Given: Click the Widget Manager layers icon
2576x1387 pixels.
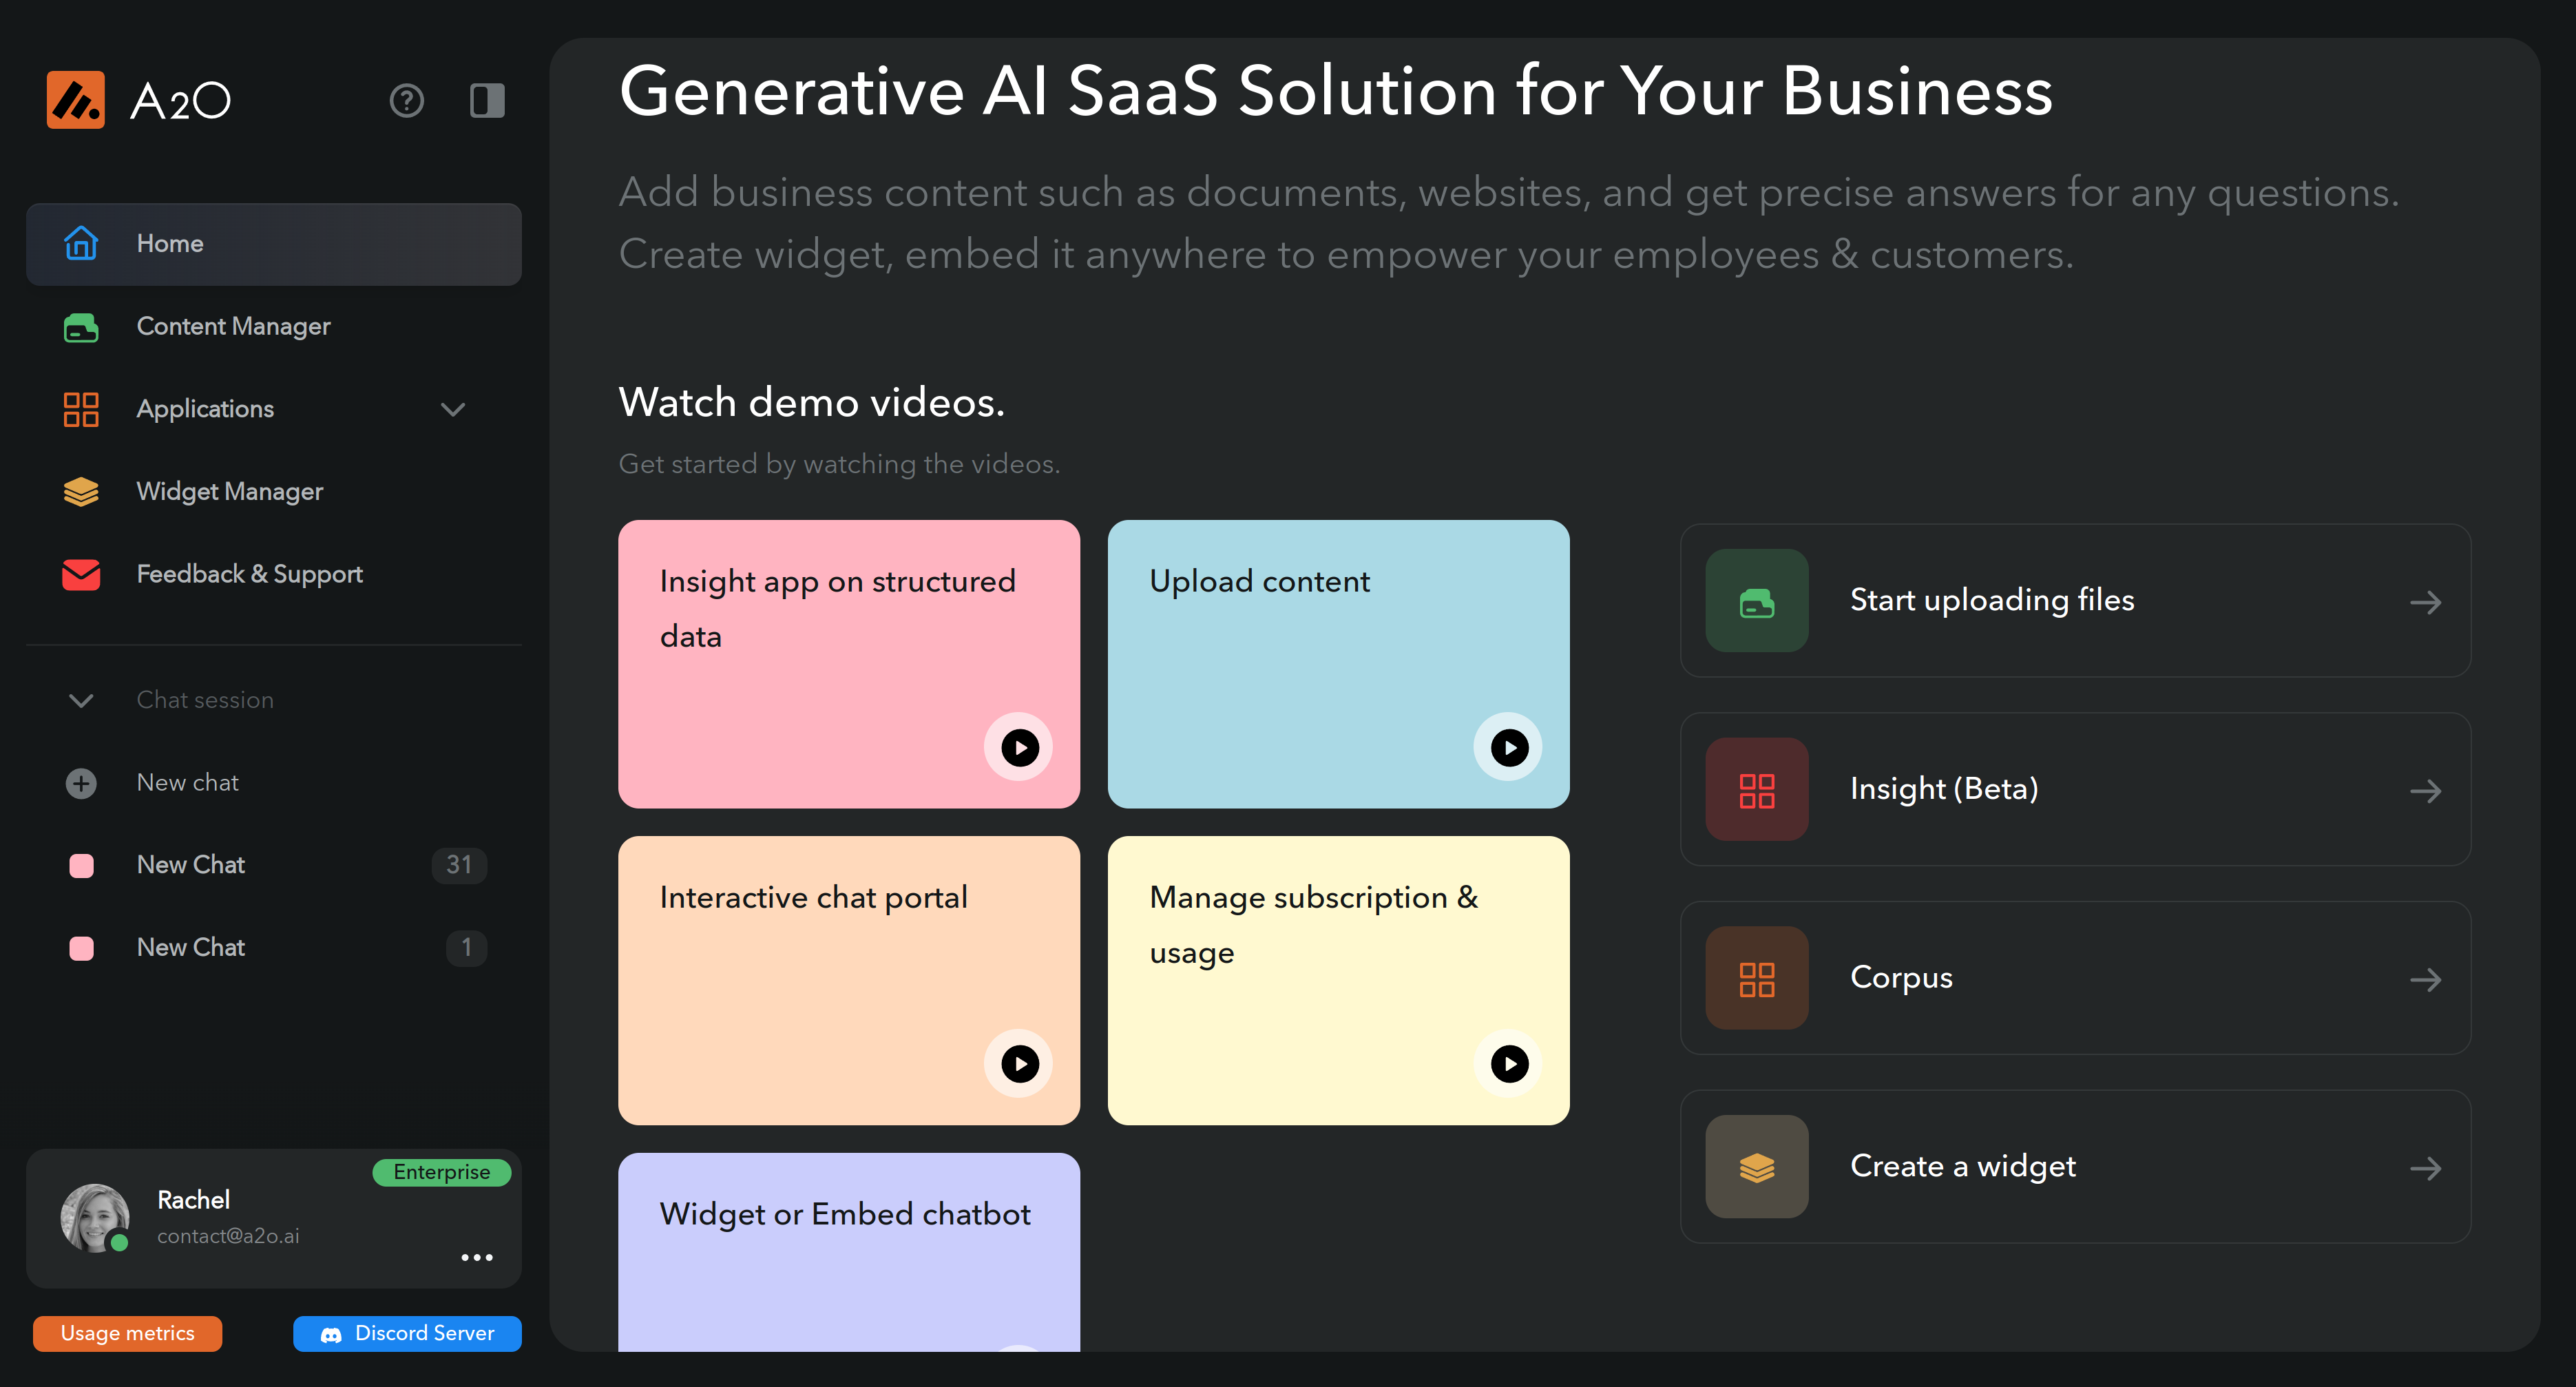Looking at the screenshot, I should [x=80, y=491].
